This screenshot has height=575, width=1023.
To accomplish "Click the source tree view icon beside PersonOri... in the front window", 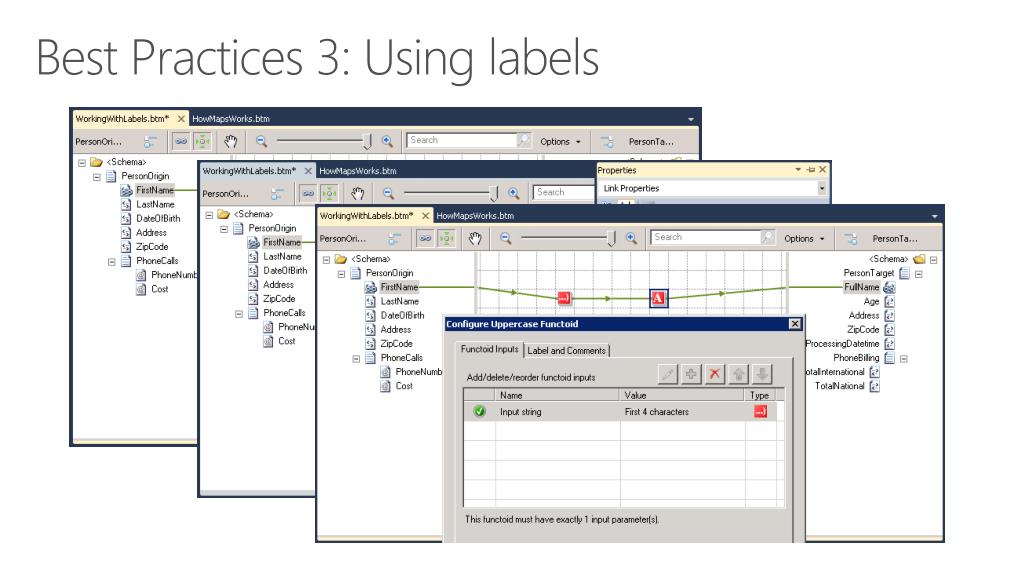I will tap(394, 239).
